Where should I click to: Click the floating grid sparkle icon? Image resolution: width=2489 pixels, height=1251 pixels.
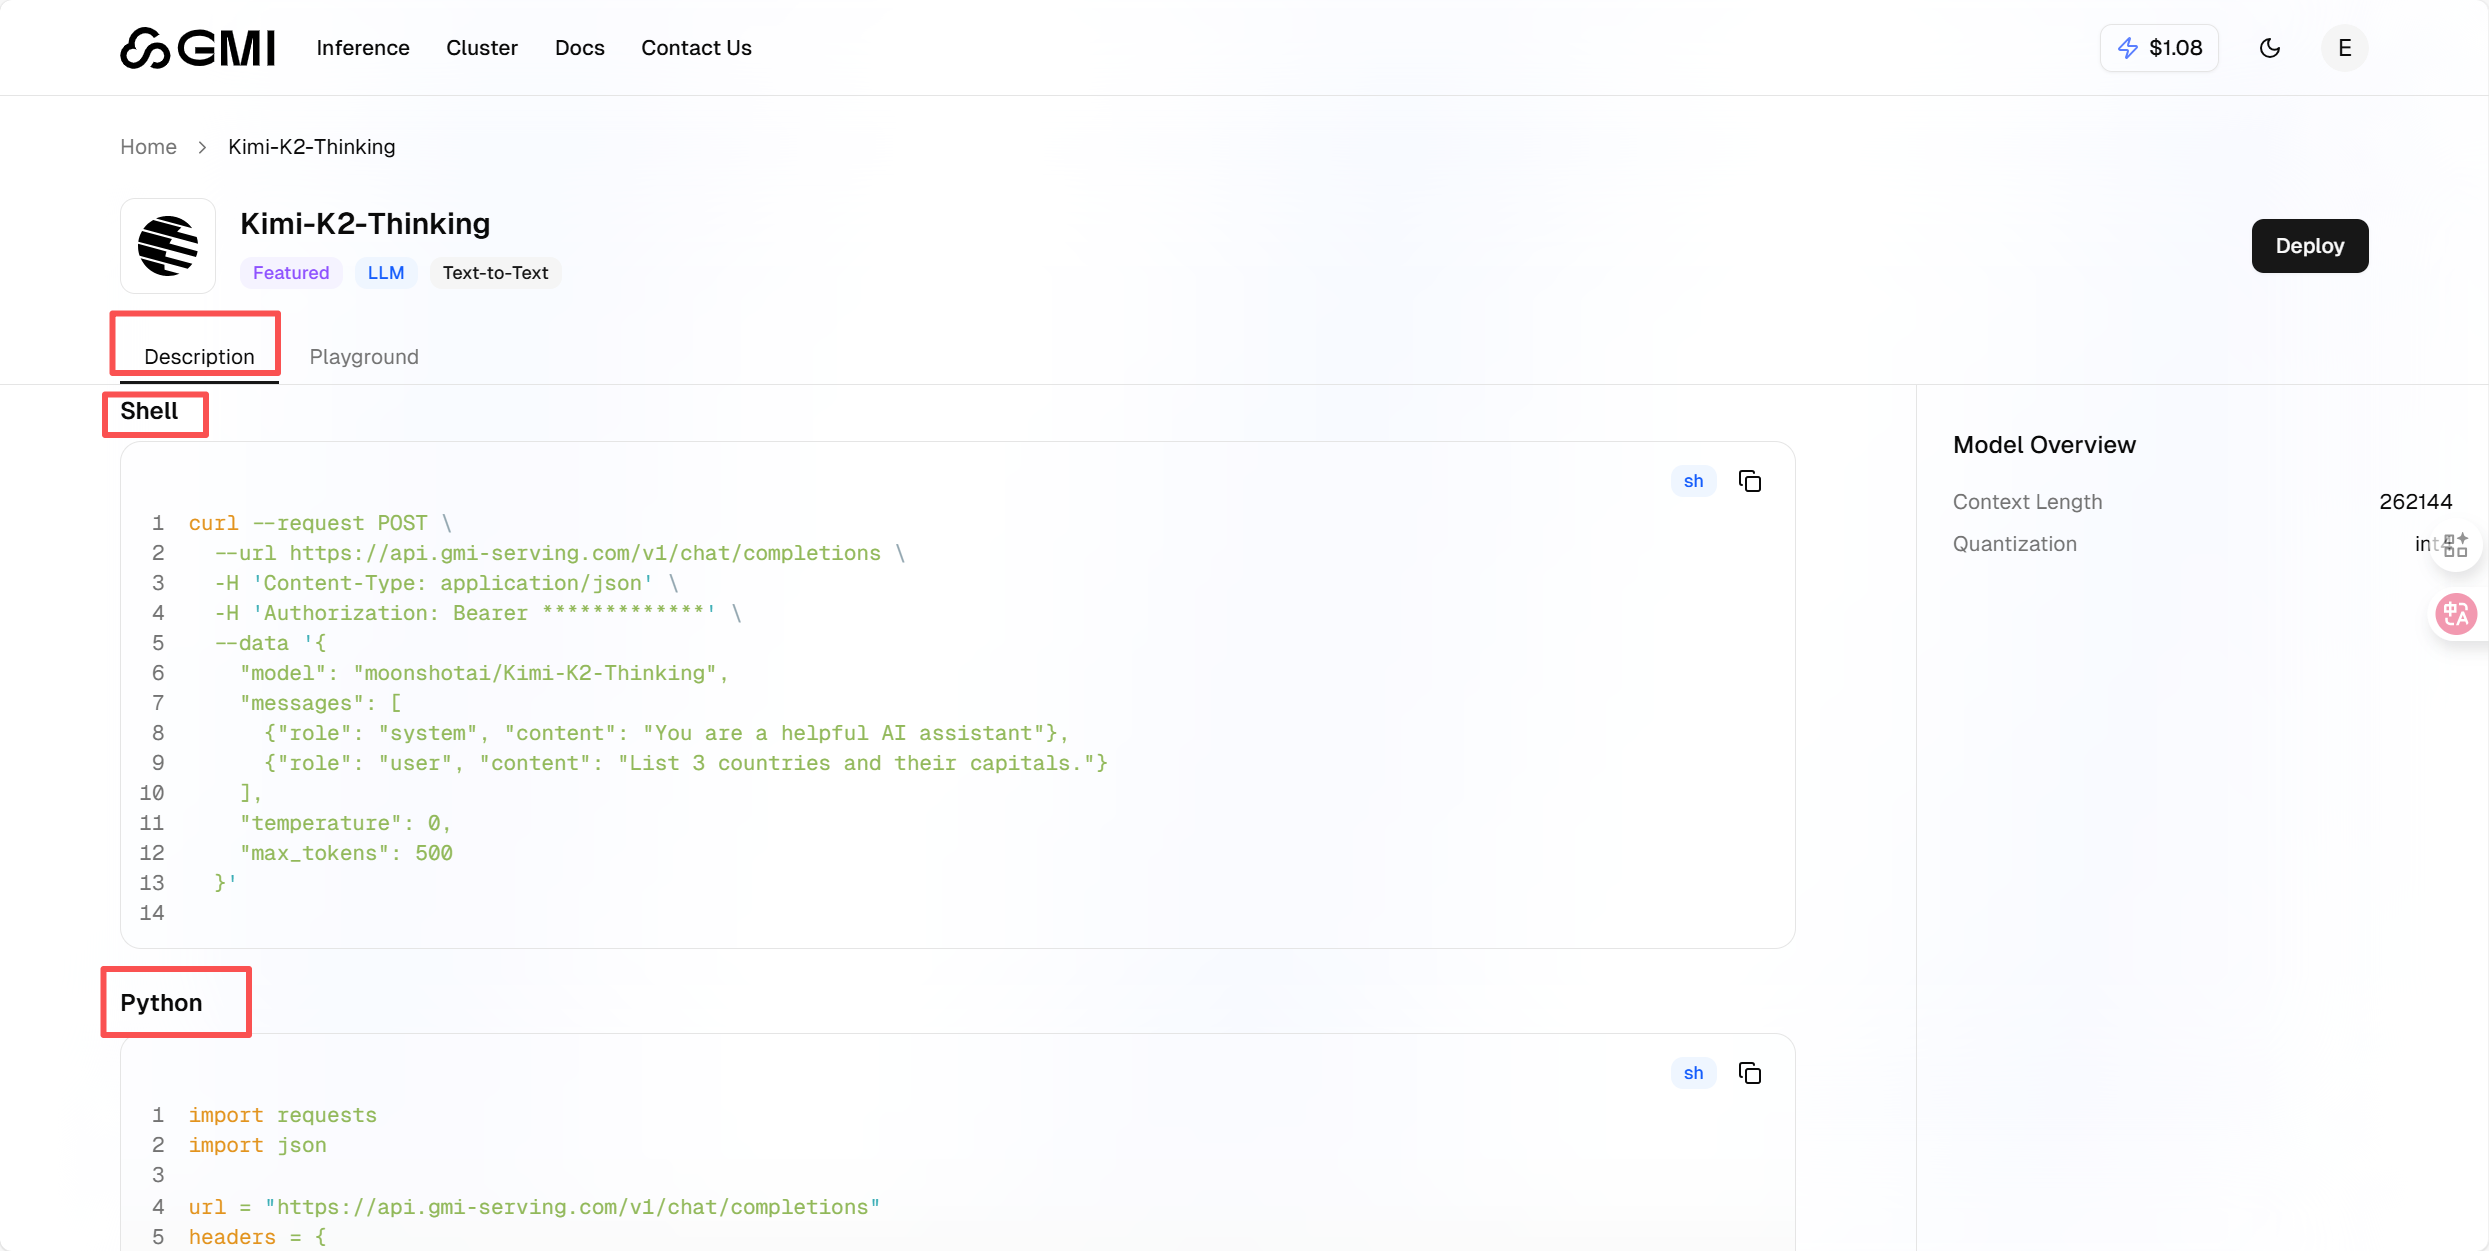[2456, 546]
